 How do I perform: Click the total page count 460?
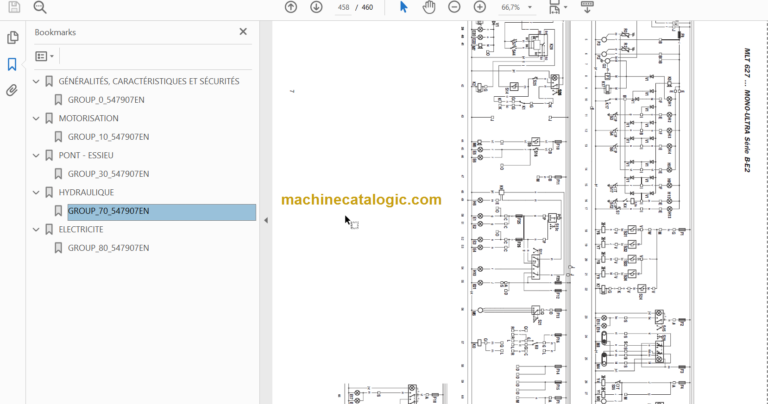tap(367, 7)
